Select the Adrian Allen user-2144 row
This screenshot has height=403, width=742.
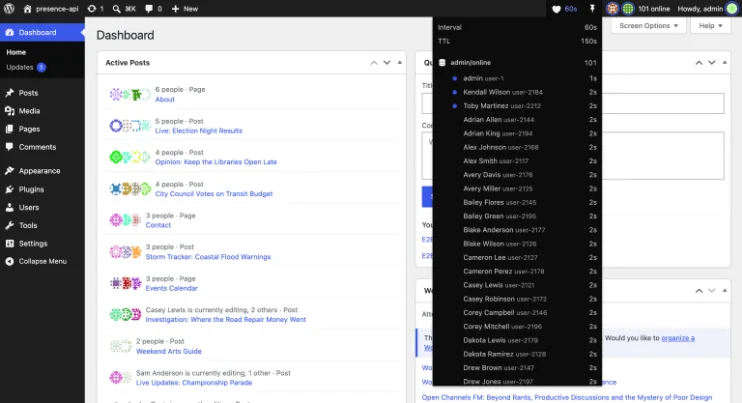coord(517,120)
